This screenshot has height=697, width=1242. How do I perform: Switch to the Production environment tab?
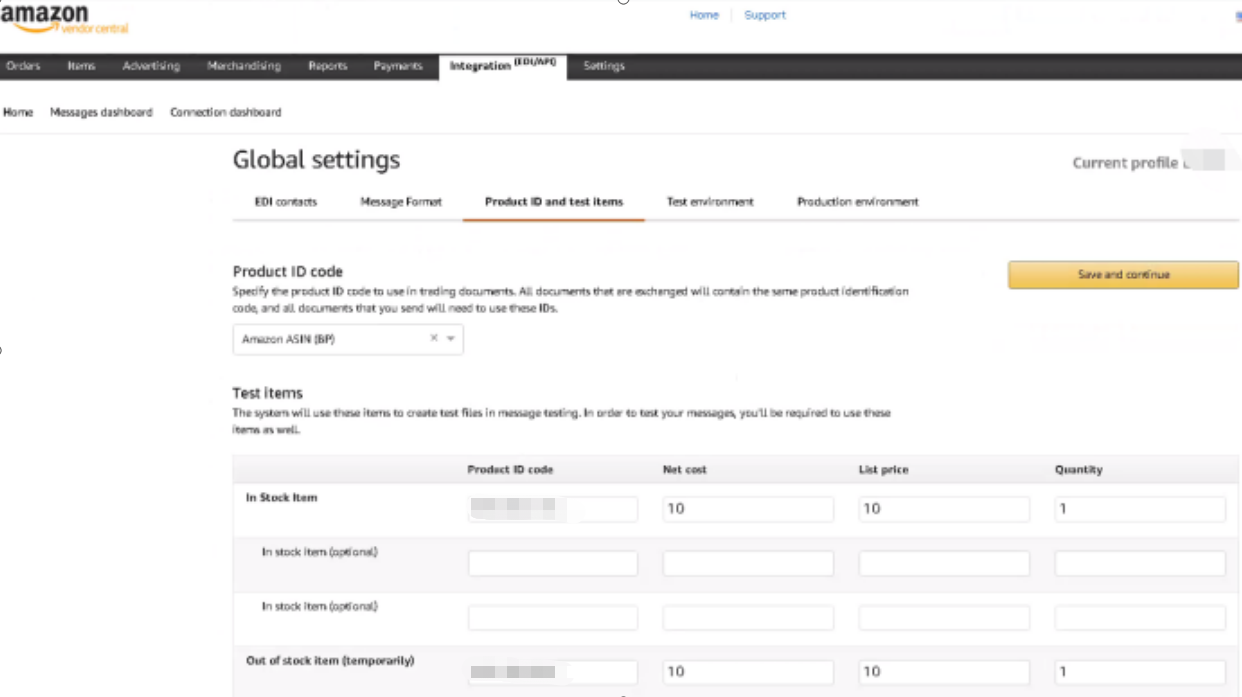[858, 202]
